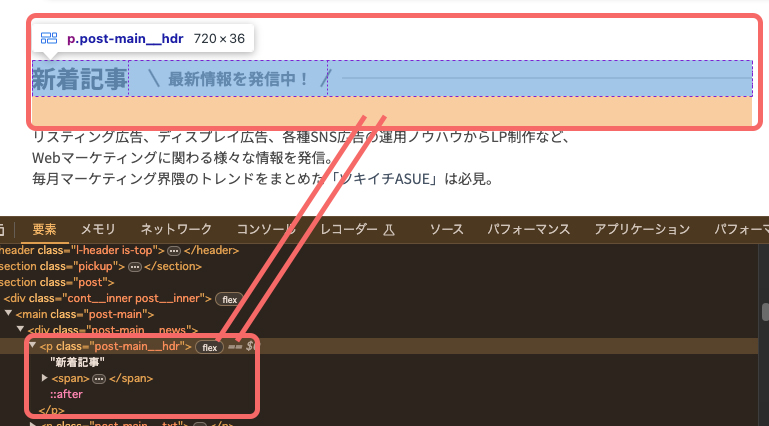This screenshot has height=426, width=769.
Task: Expand the header l-header is-top ellipsis
Action: pyautogui.click(x=174, y=251)
